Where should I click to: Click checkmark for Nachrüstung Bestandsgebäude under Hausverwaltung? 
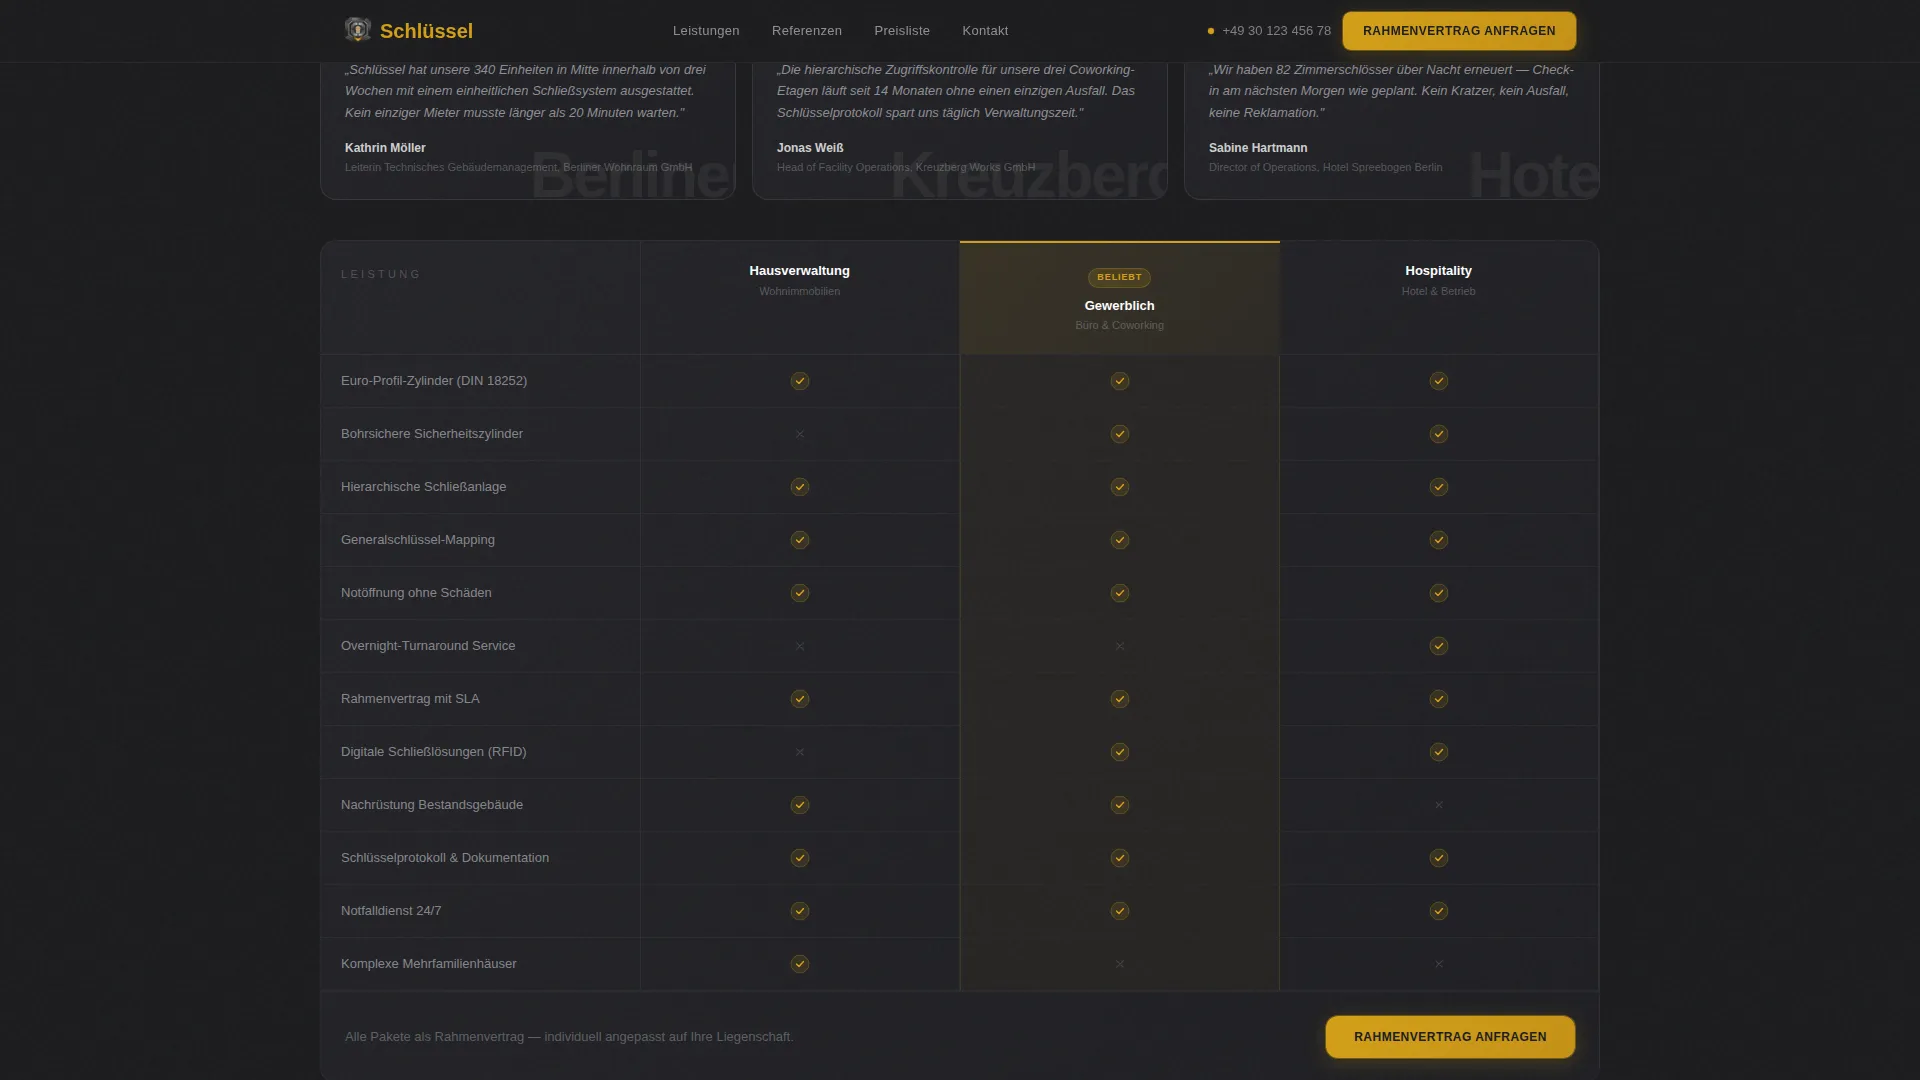coord(800,805)
